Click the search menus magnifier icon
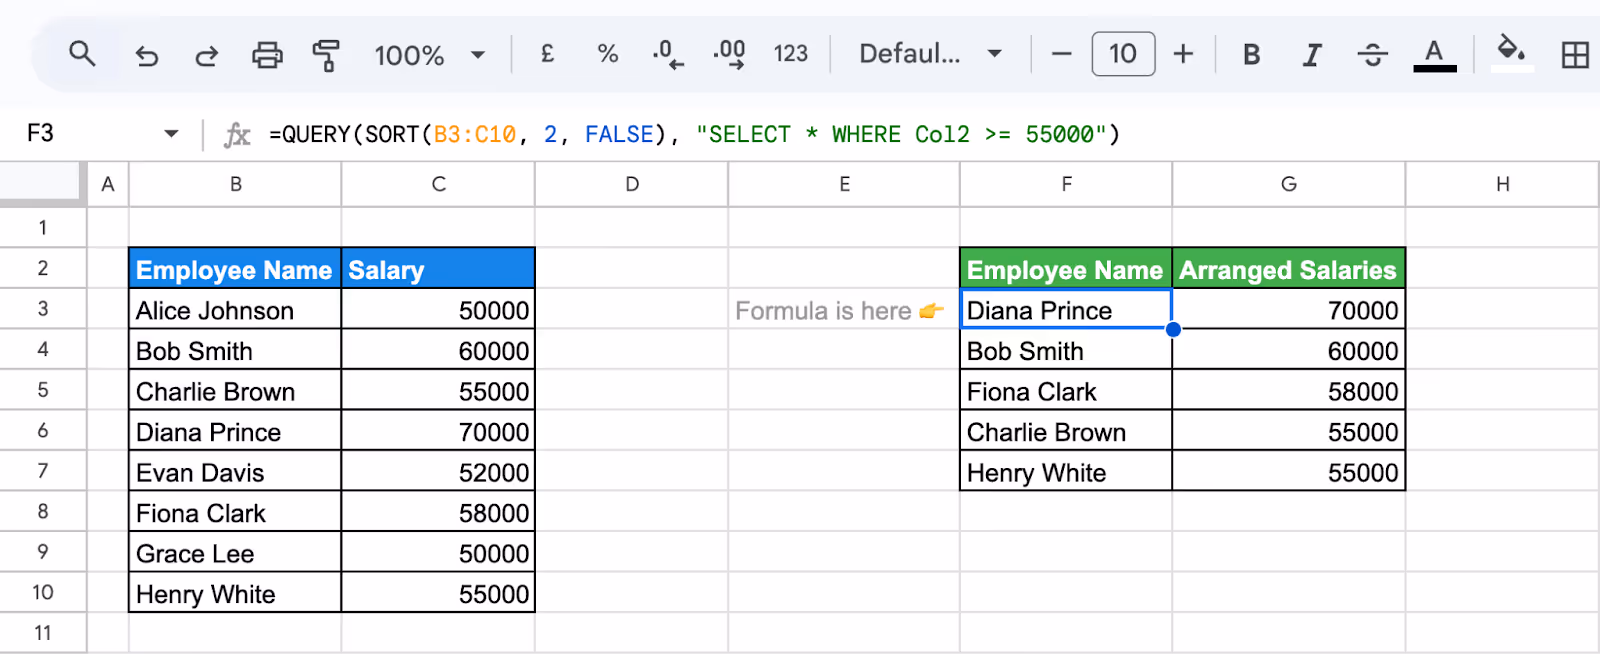The image size is (1600, 654). 82,54
